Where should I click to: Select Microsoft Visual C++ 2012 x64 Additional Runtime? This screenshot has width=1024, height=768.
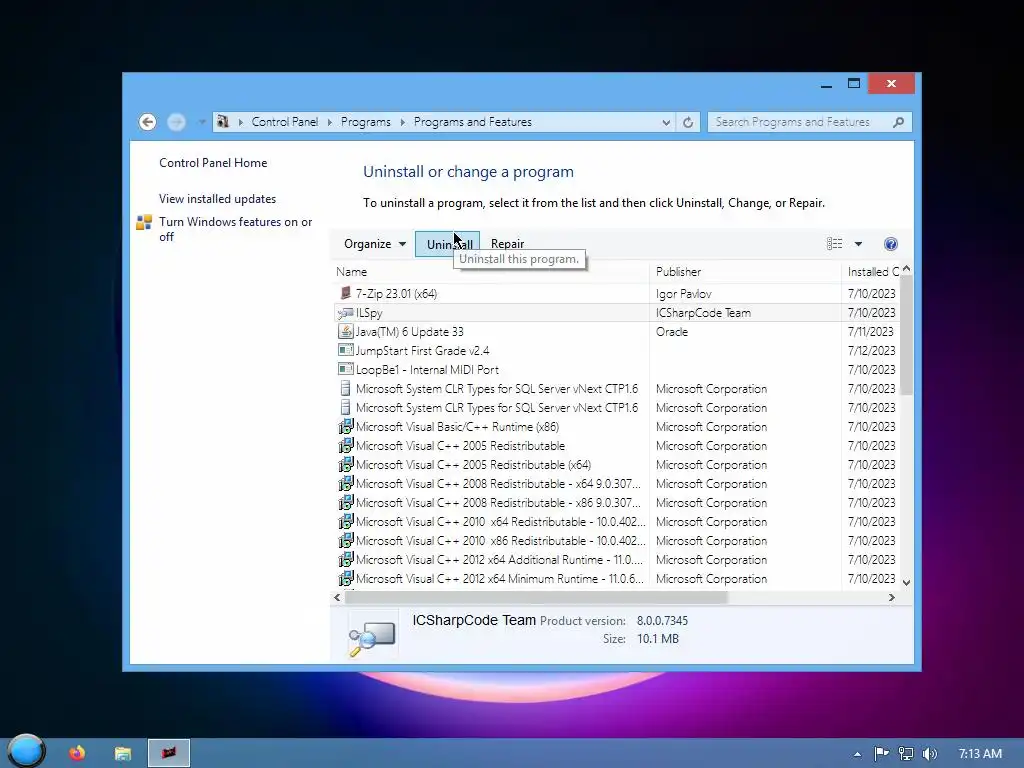pos(500,560)
